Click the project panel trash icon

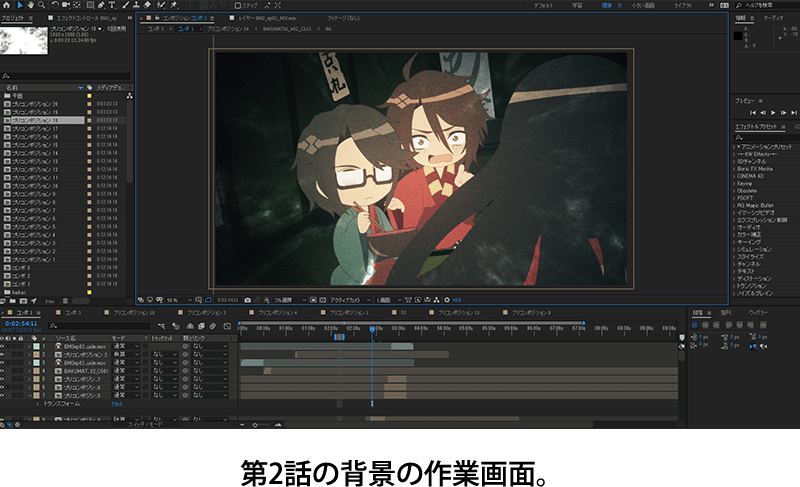pyautogui.click(x=65, y=301)
